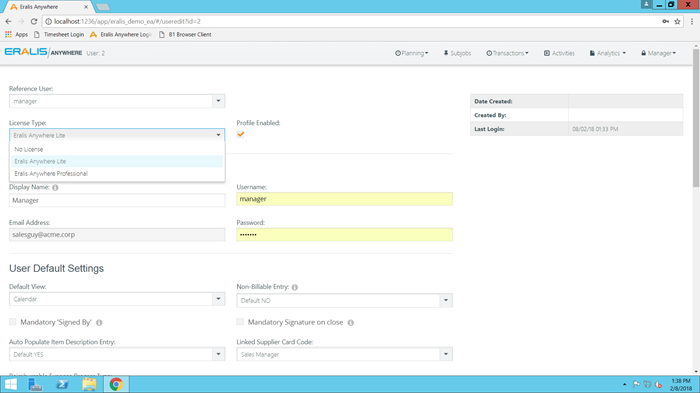The image size is (700, 393).
Task: Open the Timesheet Login bookmark
Action: (59, 34)
